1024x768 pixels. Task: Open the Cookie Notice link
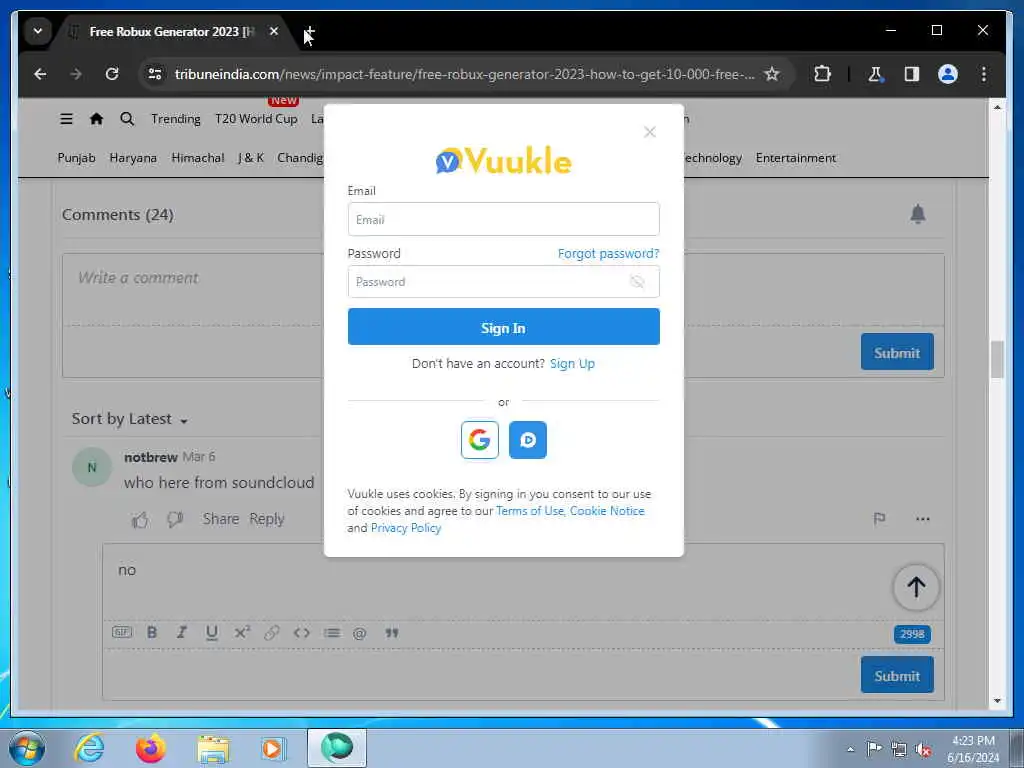click(x=607, y=511)
